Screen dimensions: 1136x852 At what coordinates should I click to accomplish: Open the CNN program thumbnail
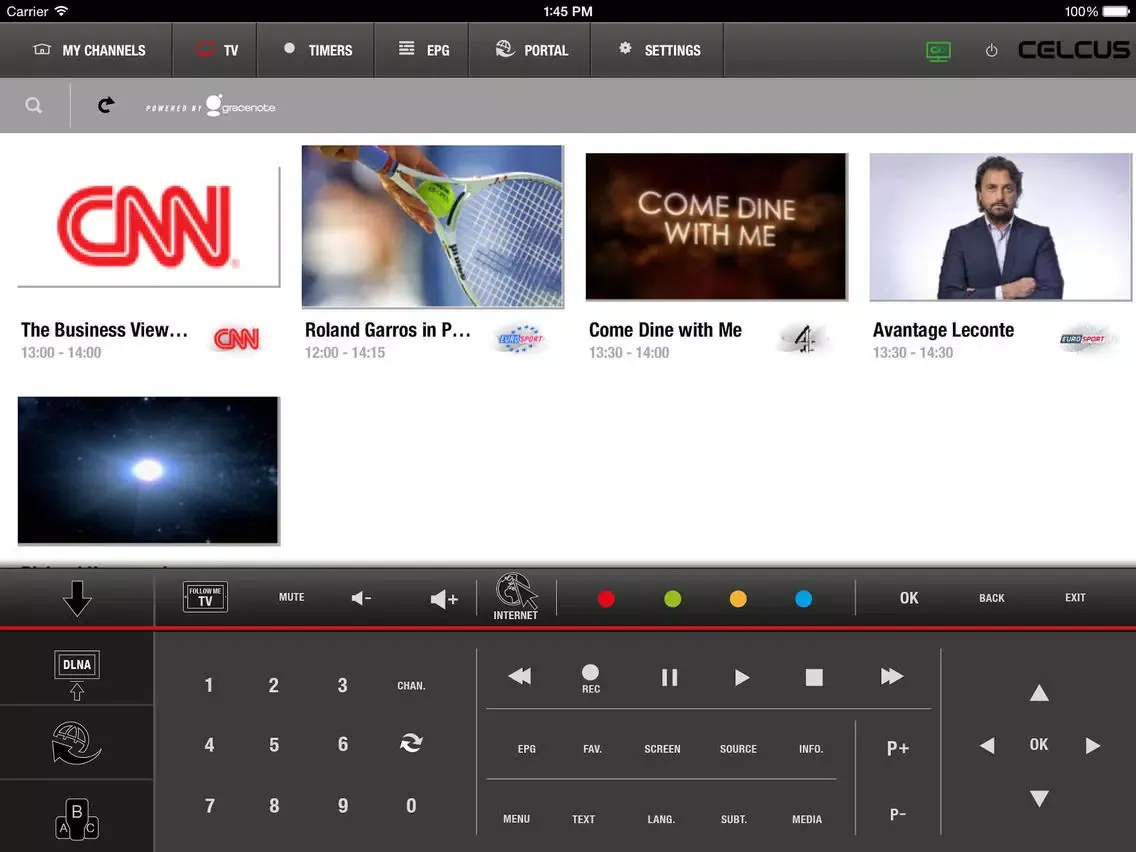pos(149,226)
